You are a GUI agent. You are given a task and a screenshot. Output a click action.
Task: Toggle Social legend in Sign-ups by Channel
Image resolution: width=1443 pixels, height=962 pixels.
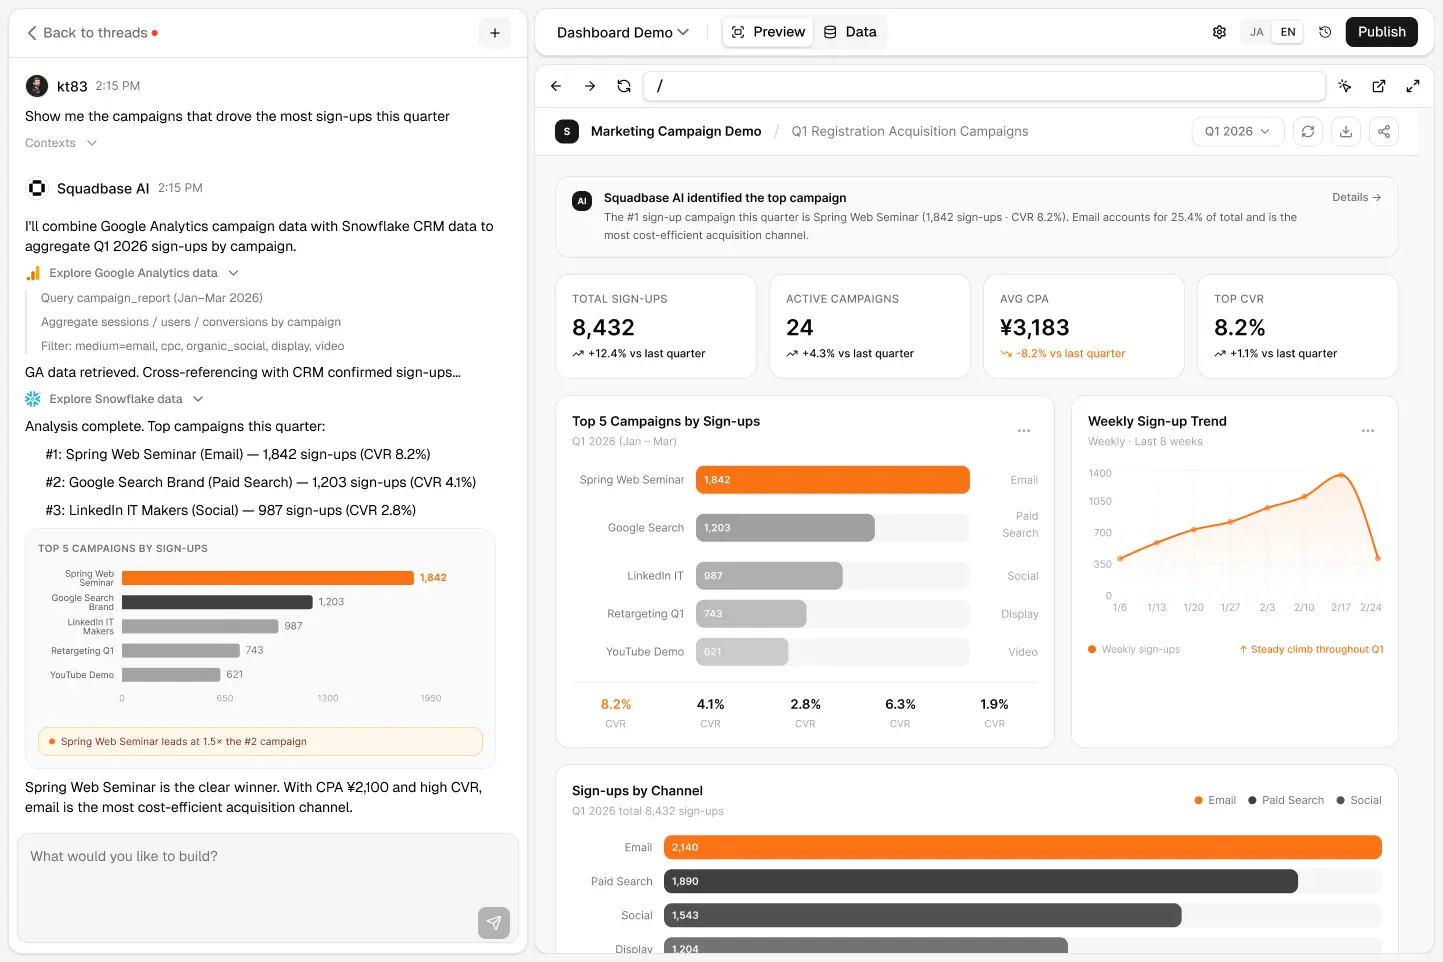click(x=1359, y=800)
